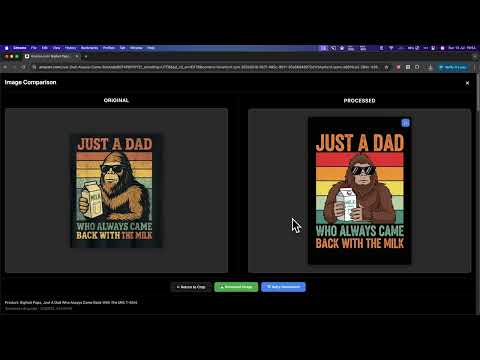The width and height of the screenshot is (480, 360).
Task: Click the date and time in the menu bar
Action: click(x=462, y=48)
